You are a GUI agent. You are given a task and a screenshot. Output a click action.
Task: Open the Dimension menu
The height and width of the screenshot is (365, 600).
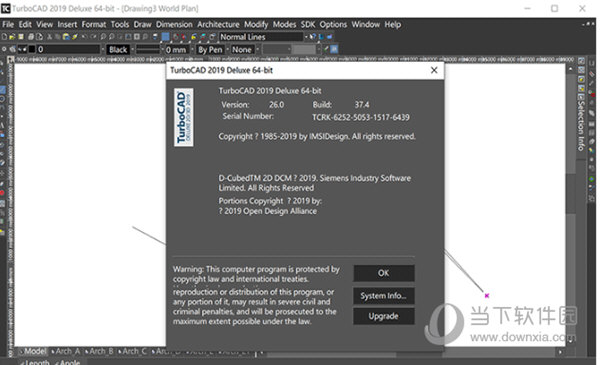[x=174, y=24]
